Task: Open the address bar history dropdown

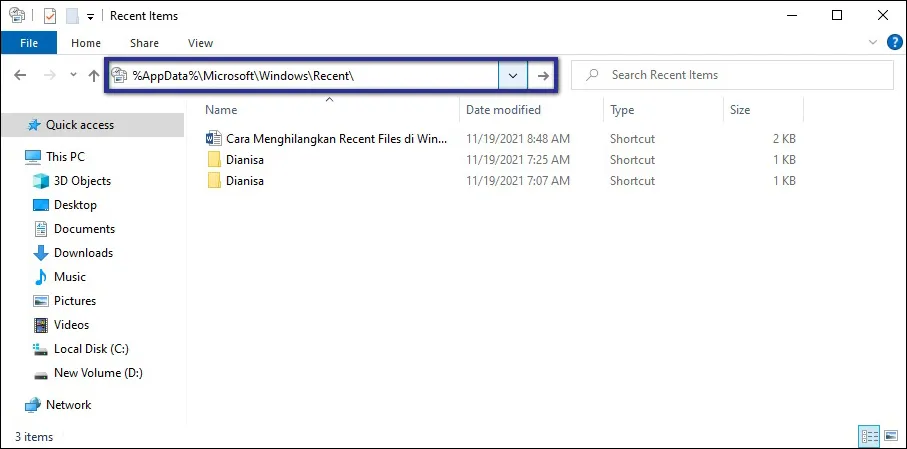Action: (513, 75)
